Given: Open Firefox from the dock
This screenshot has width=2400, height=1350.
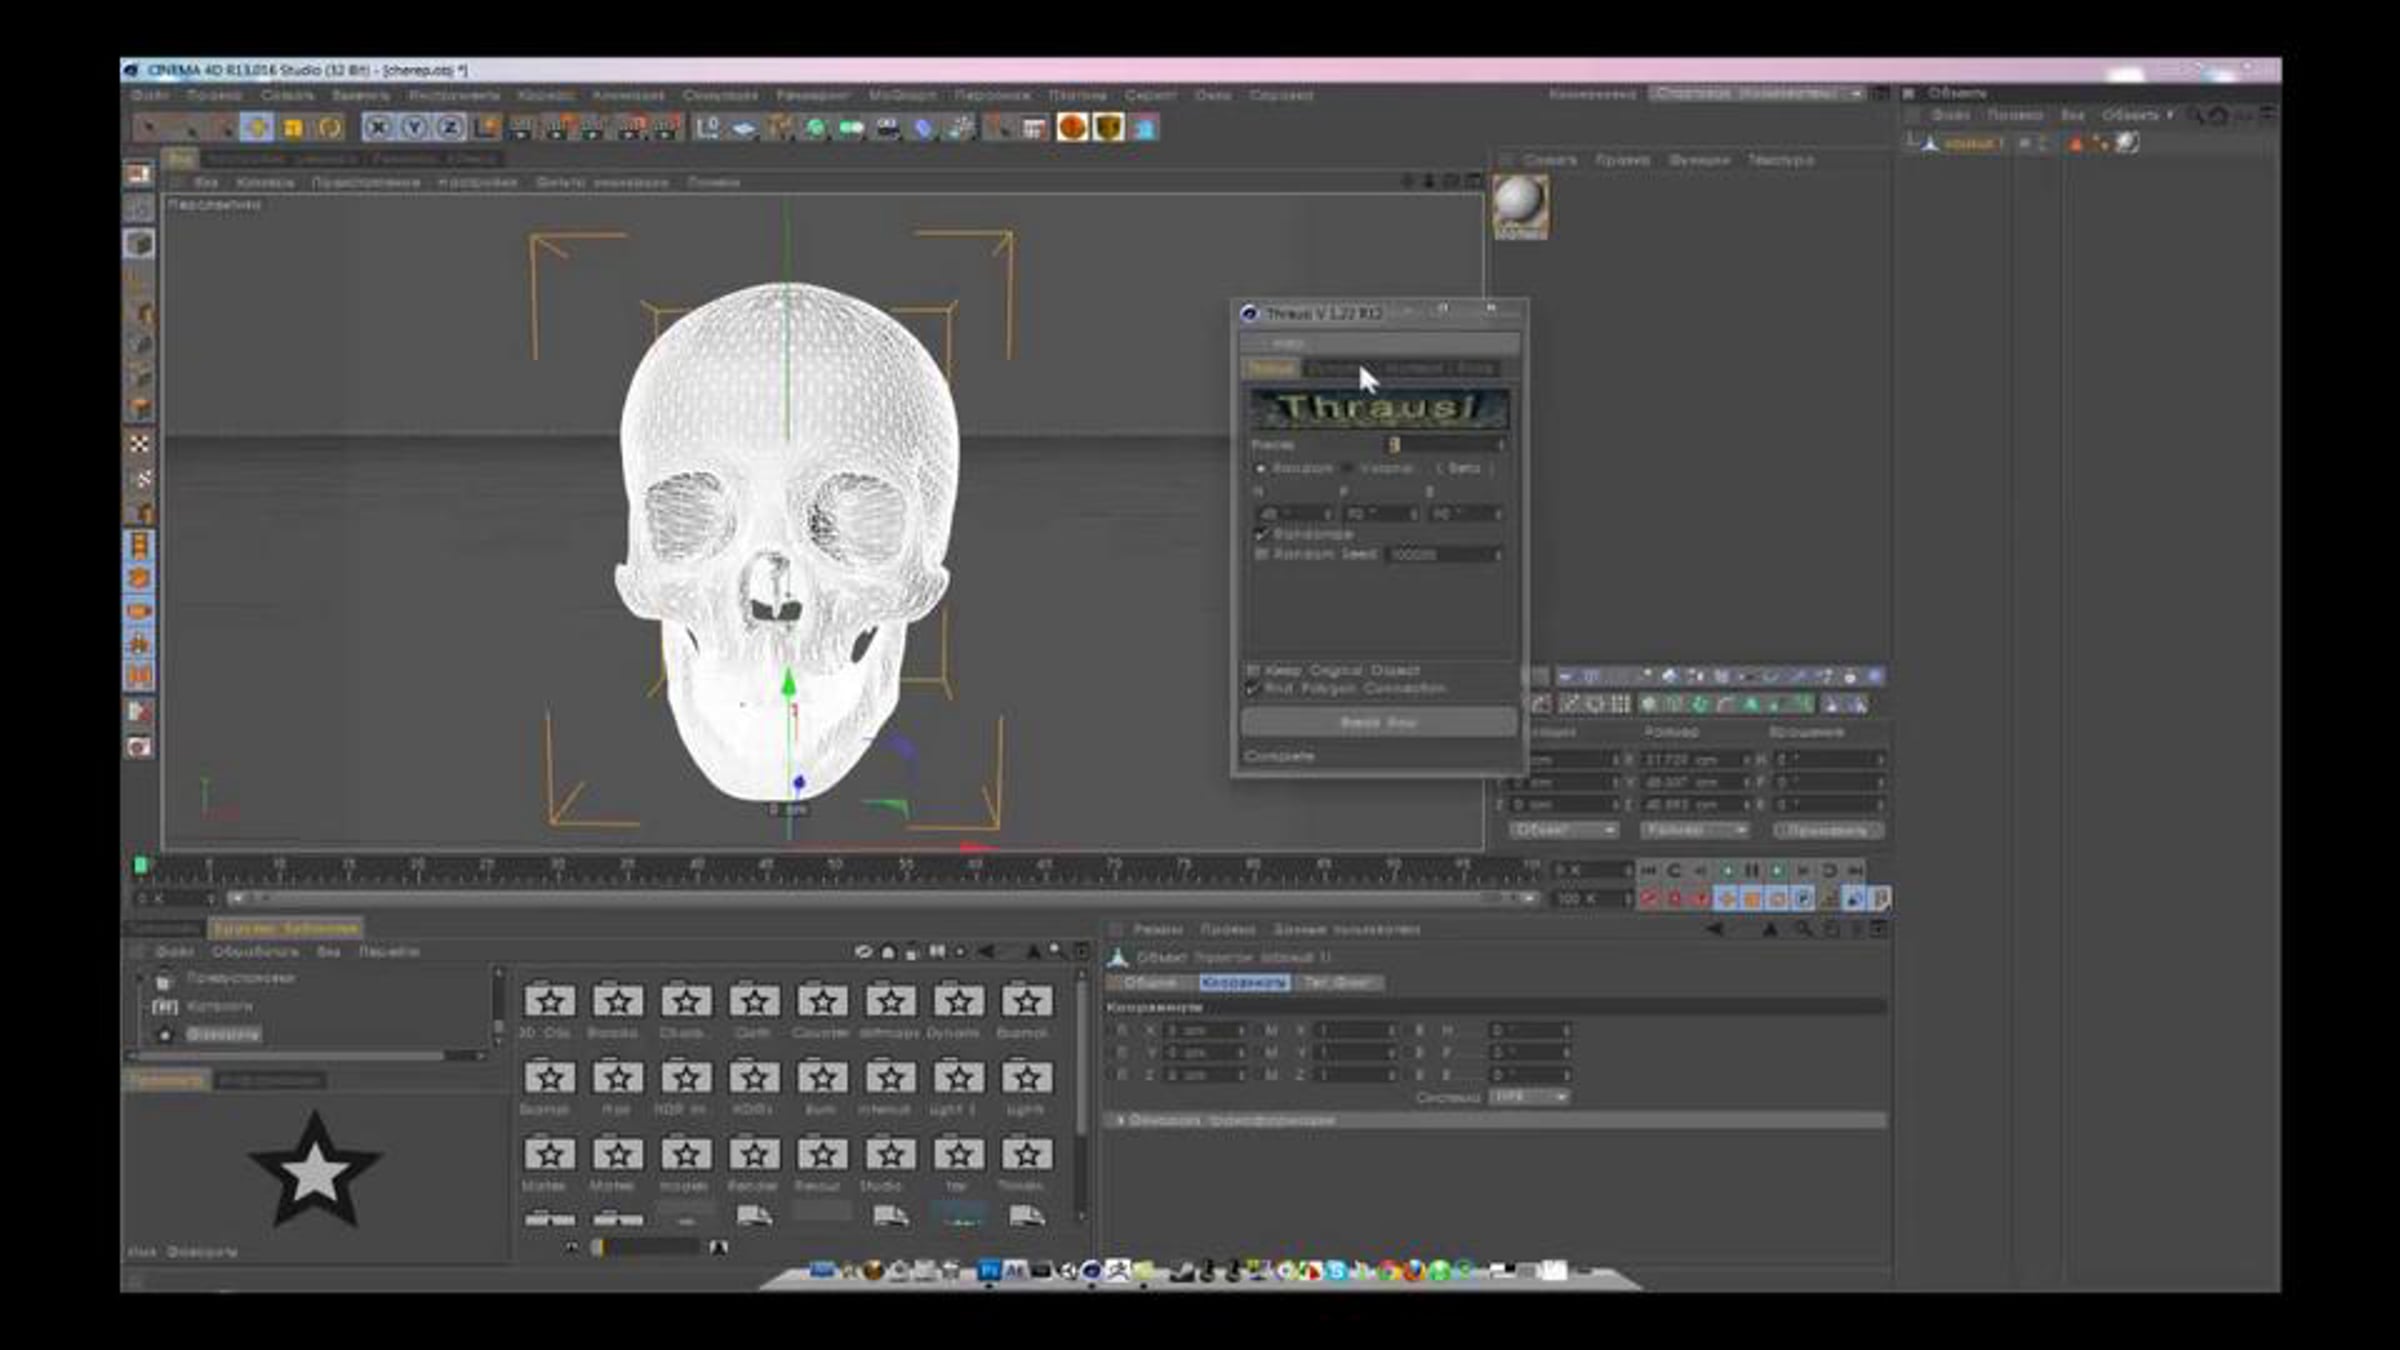Looking at the screenshot, I should [x=1413, y=1271].
